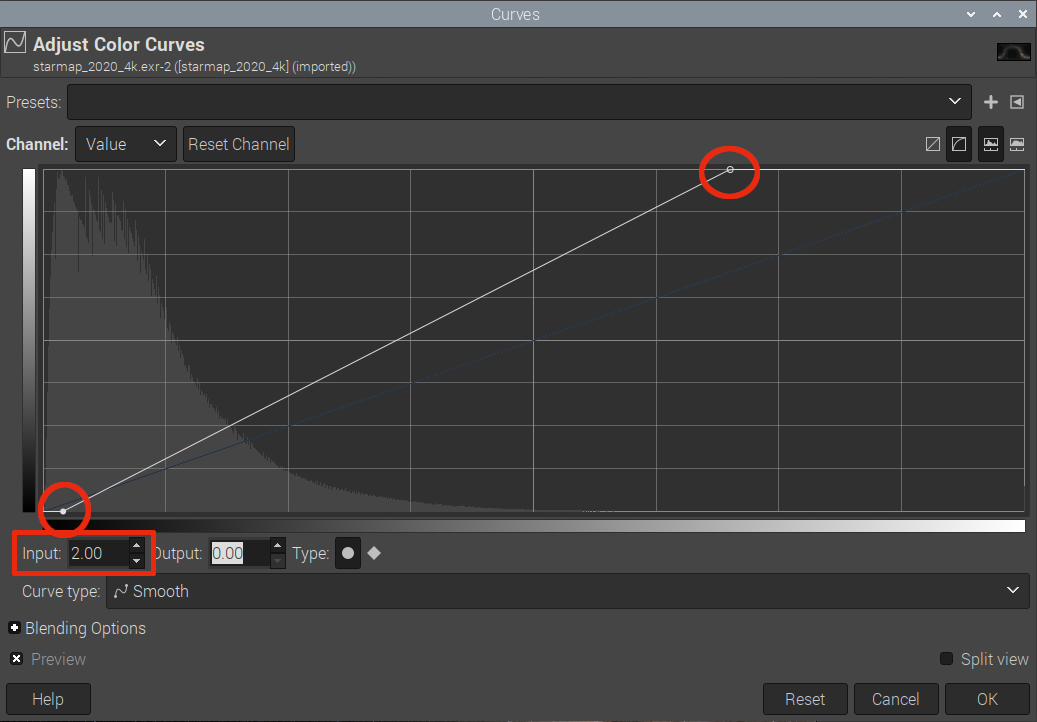Image resolution: width=1037 pixels, height=722 pixels.
Task: Select the linear histogram icon
Action: 991,144
